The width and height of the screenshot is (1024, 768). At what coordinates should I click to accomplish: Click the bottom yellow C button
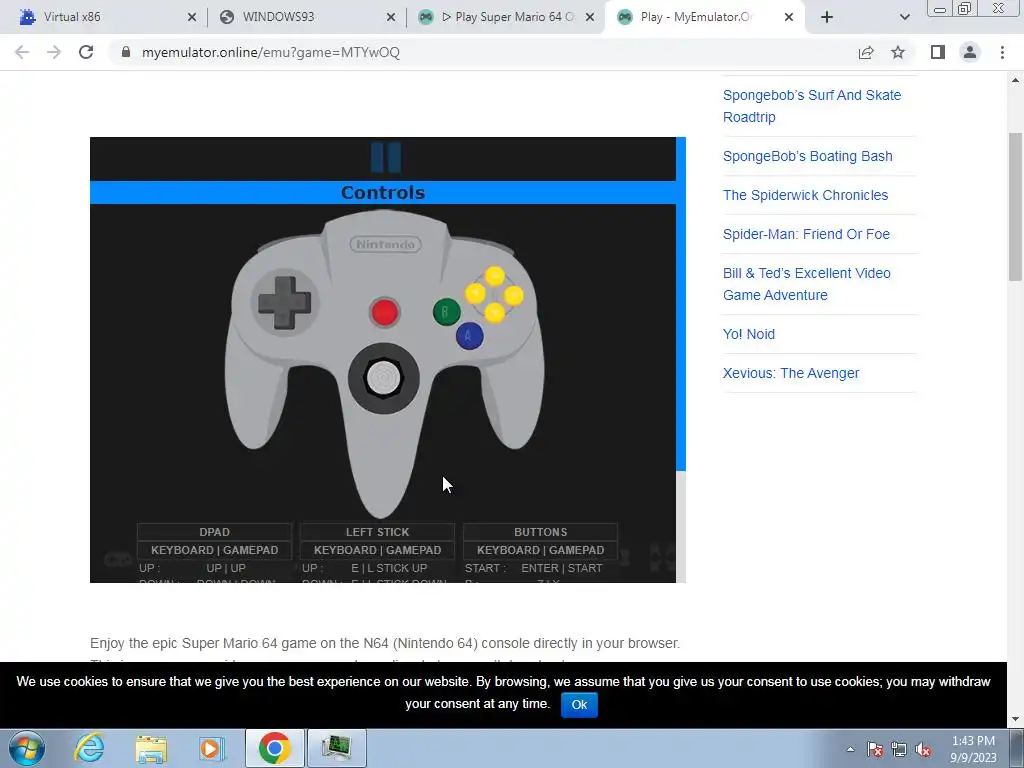pyautogui.click(x=494, y=313)
